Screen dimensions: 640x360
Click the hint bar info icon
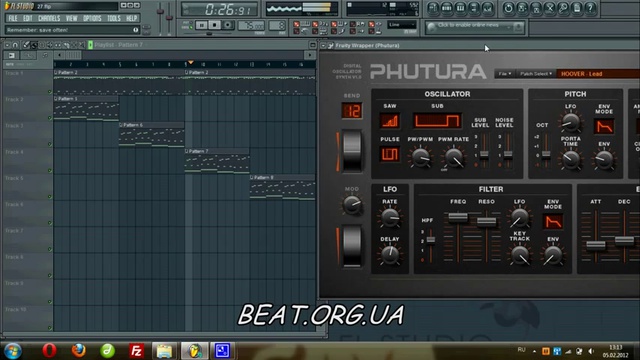tap(136, 30)
